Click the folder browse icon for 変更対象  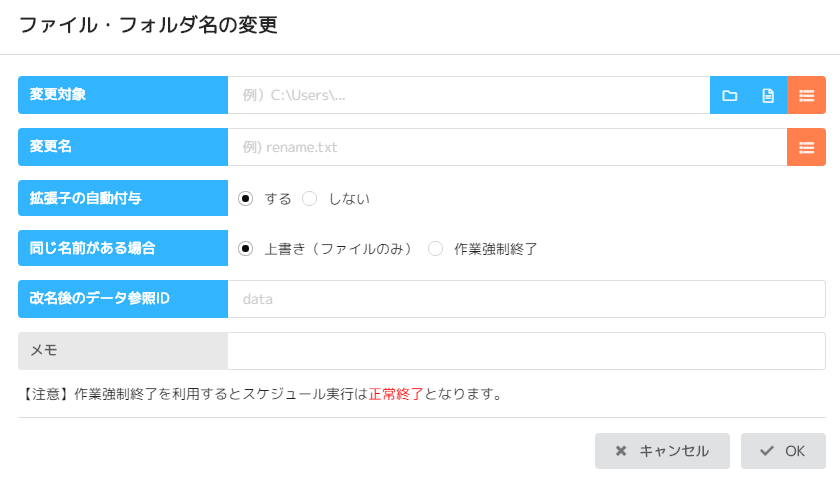(730, 95)
